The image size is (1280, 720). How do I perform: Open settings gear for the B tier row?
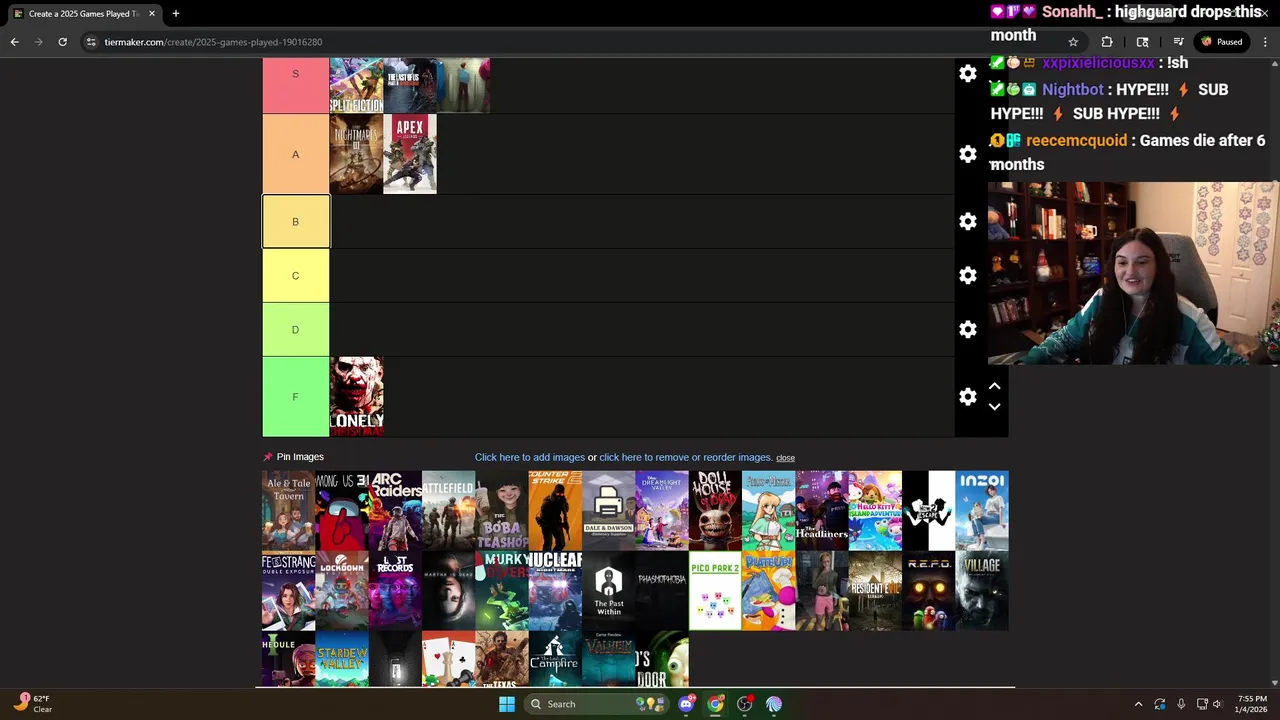[968, 221]
